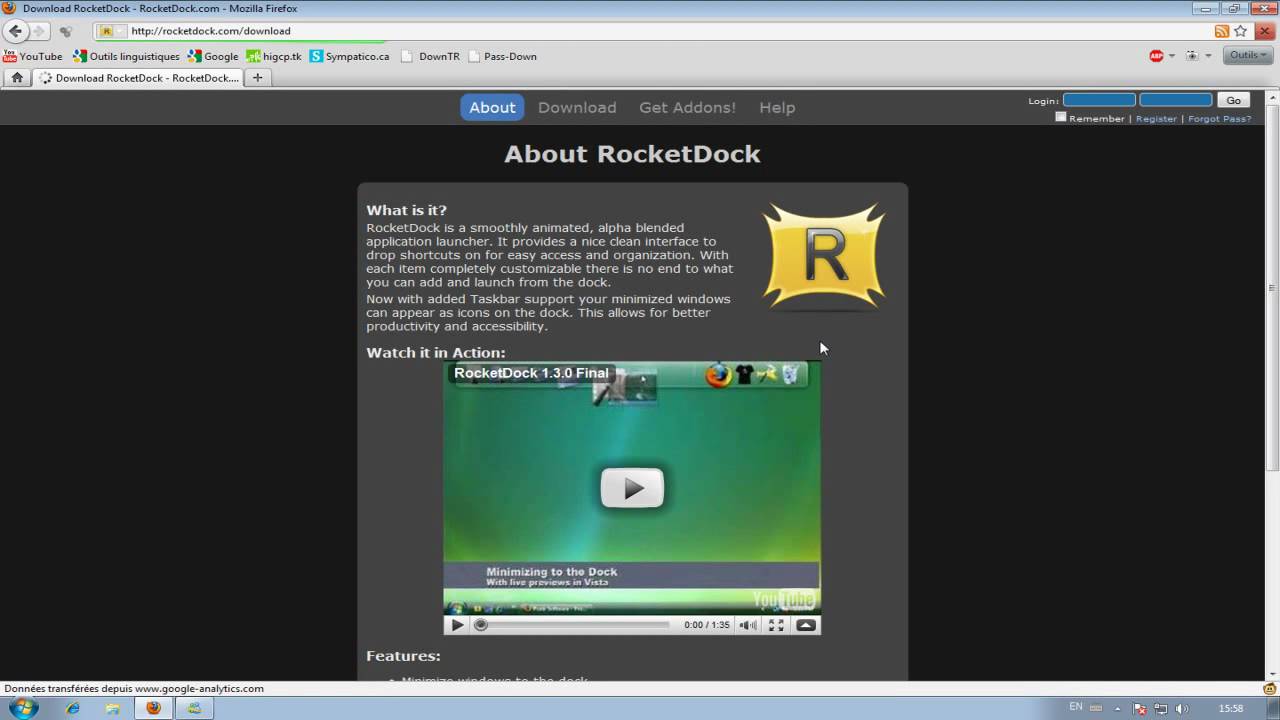Click the Home icon before the tabs
The image size is (1280, 720).
pyautogui.click(x=17, y=78)
